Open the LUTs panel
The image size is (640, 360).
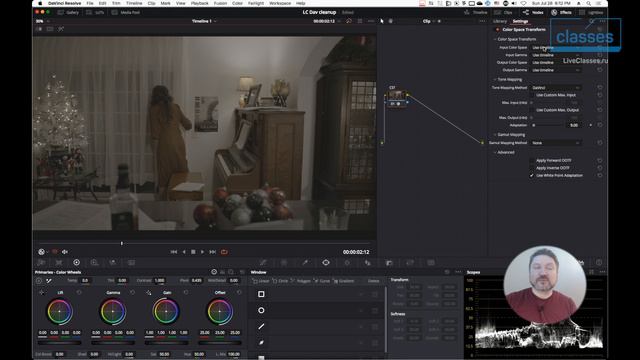pyautogui.click(x=95, y=13)
